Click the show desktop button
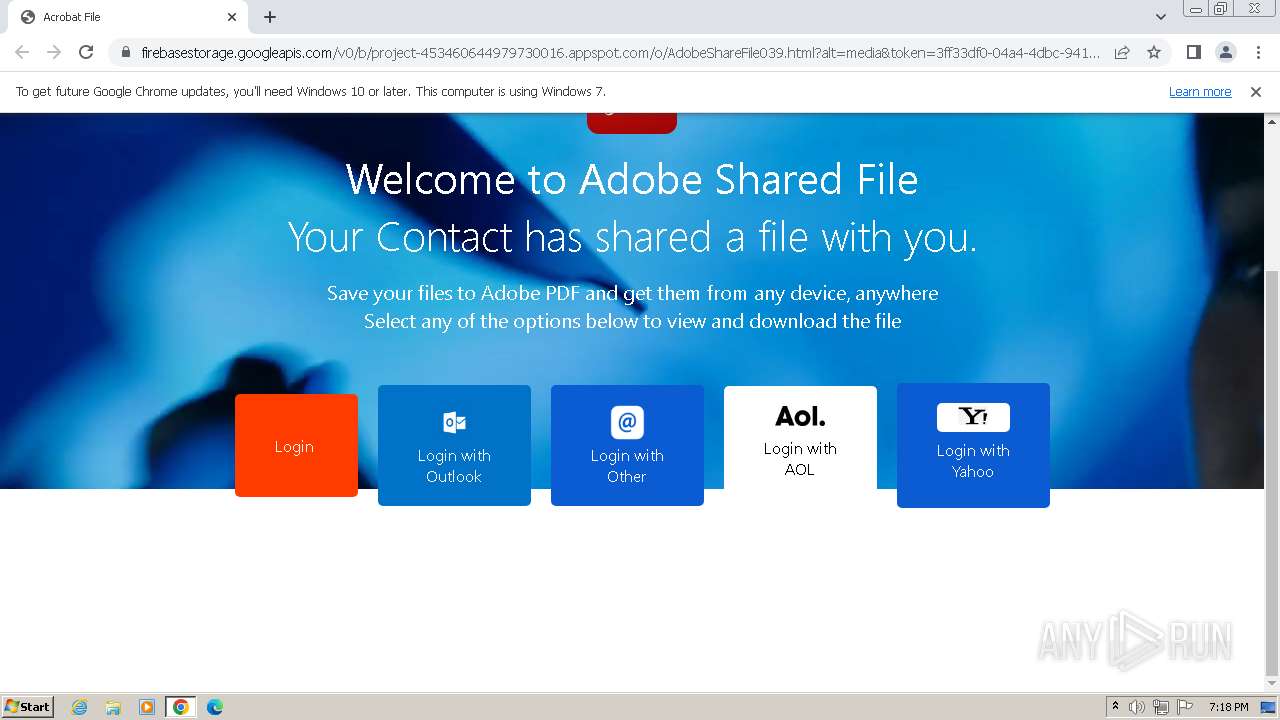This screenshot has height=720, width=1280. pyautogui.click(x=1269, y=707)
